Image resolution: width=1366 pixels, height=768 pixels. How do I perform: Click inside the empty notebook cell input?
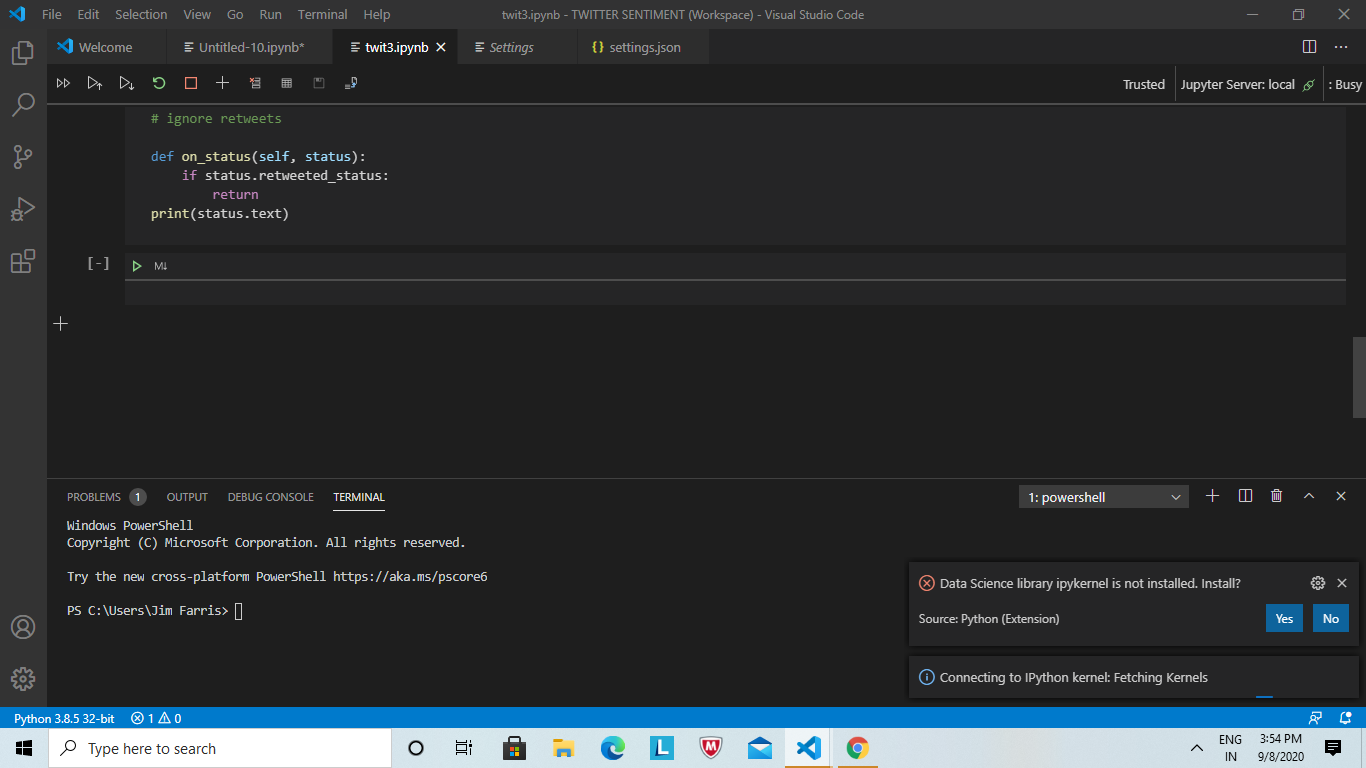coord(735,292)
